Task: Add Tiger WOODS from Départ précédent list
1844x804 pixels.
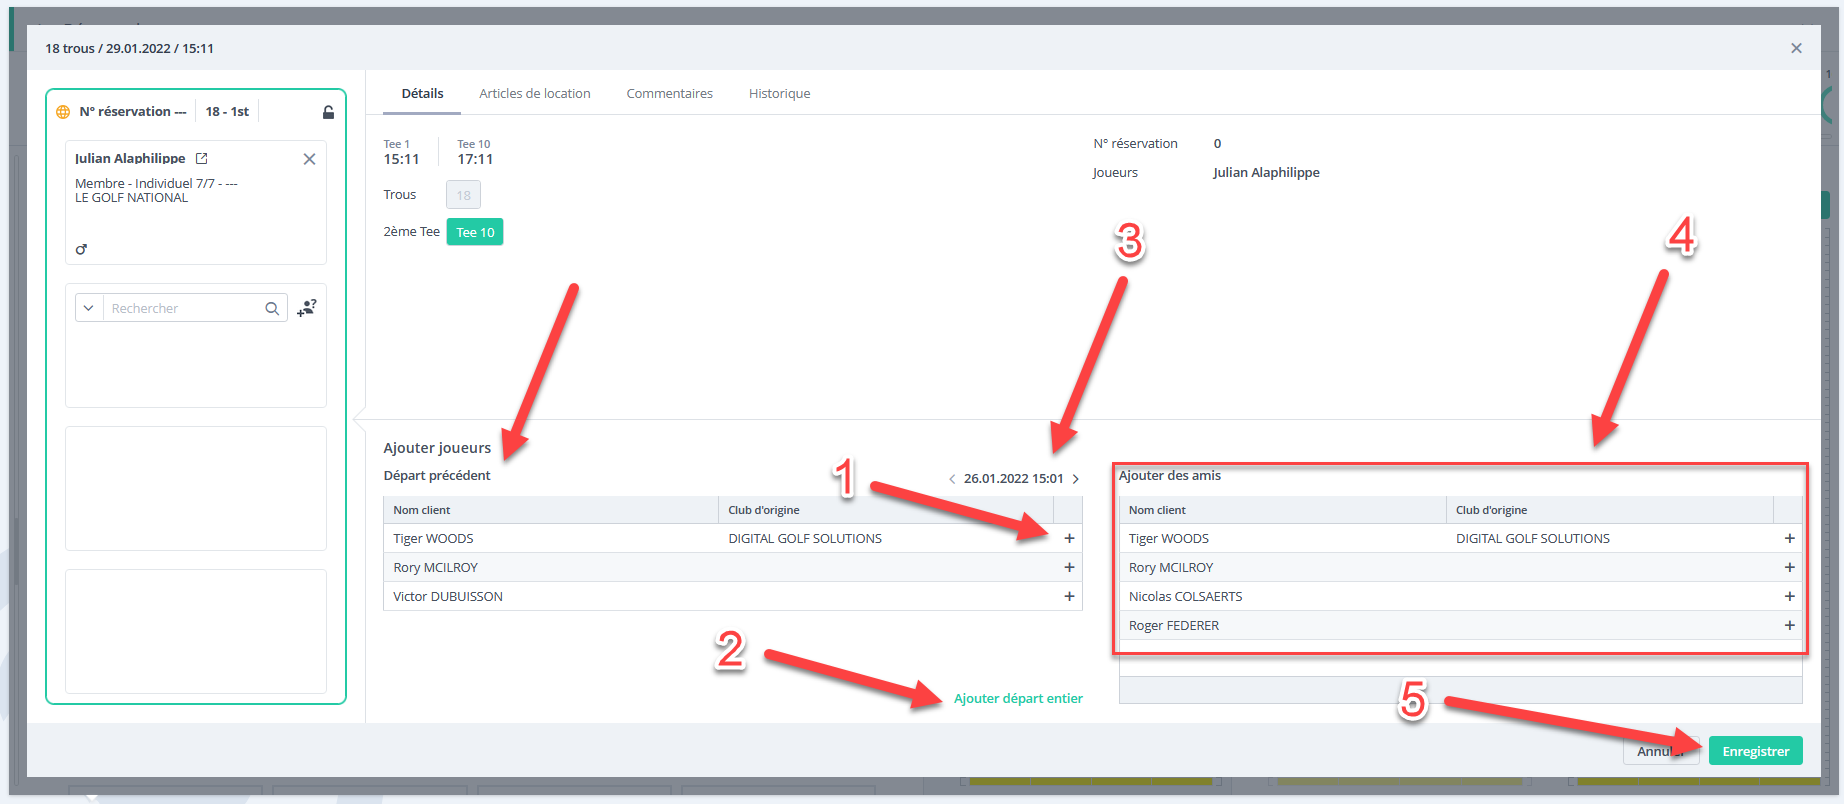Action: (1069, 538)
